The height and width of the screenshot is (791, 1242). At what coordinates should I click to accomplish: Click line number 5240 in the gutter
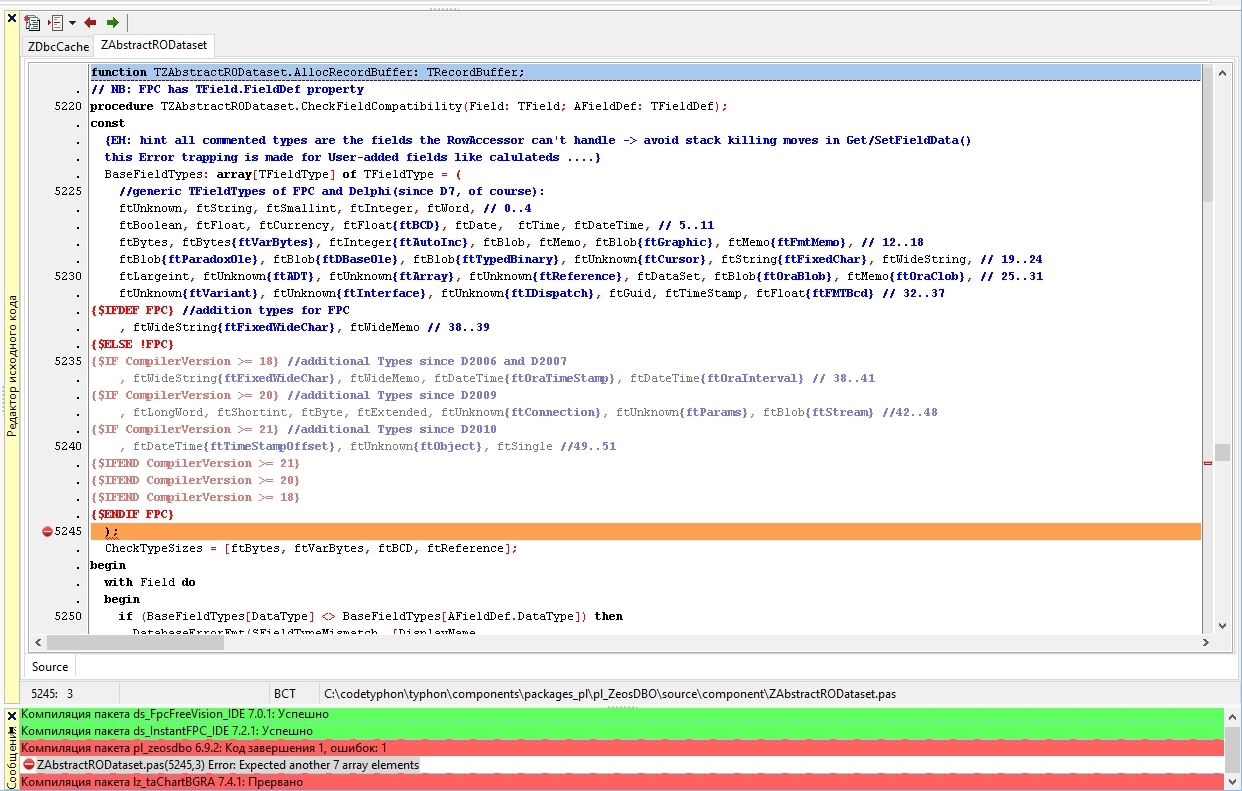68,446
